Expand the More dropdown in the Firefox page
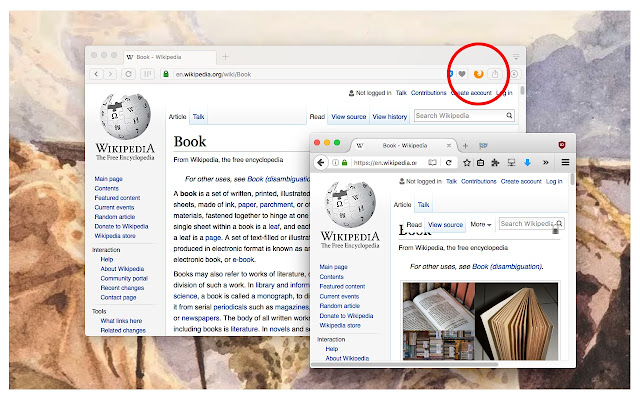The image size is (640, 400). click(480, 224)
